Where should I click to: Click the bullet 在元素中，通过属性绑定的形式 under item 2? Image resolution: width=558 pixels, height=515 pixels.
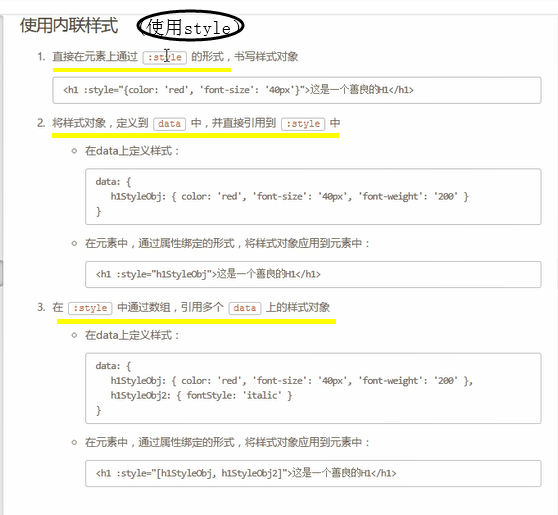click(227, 243)
